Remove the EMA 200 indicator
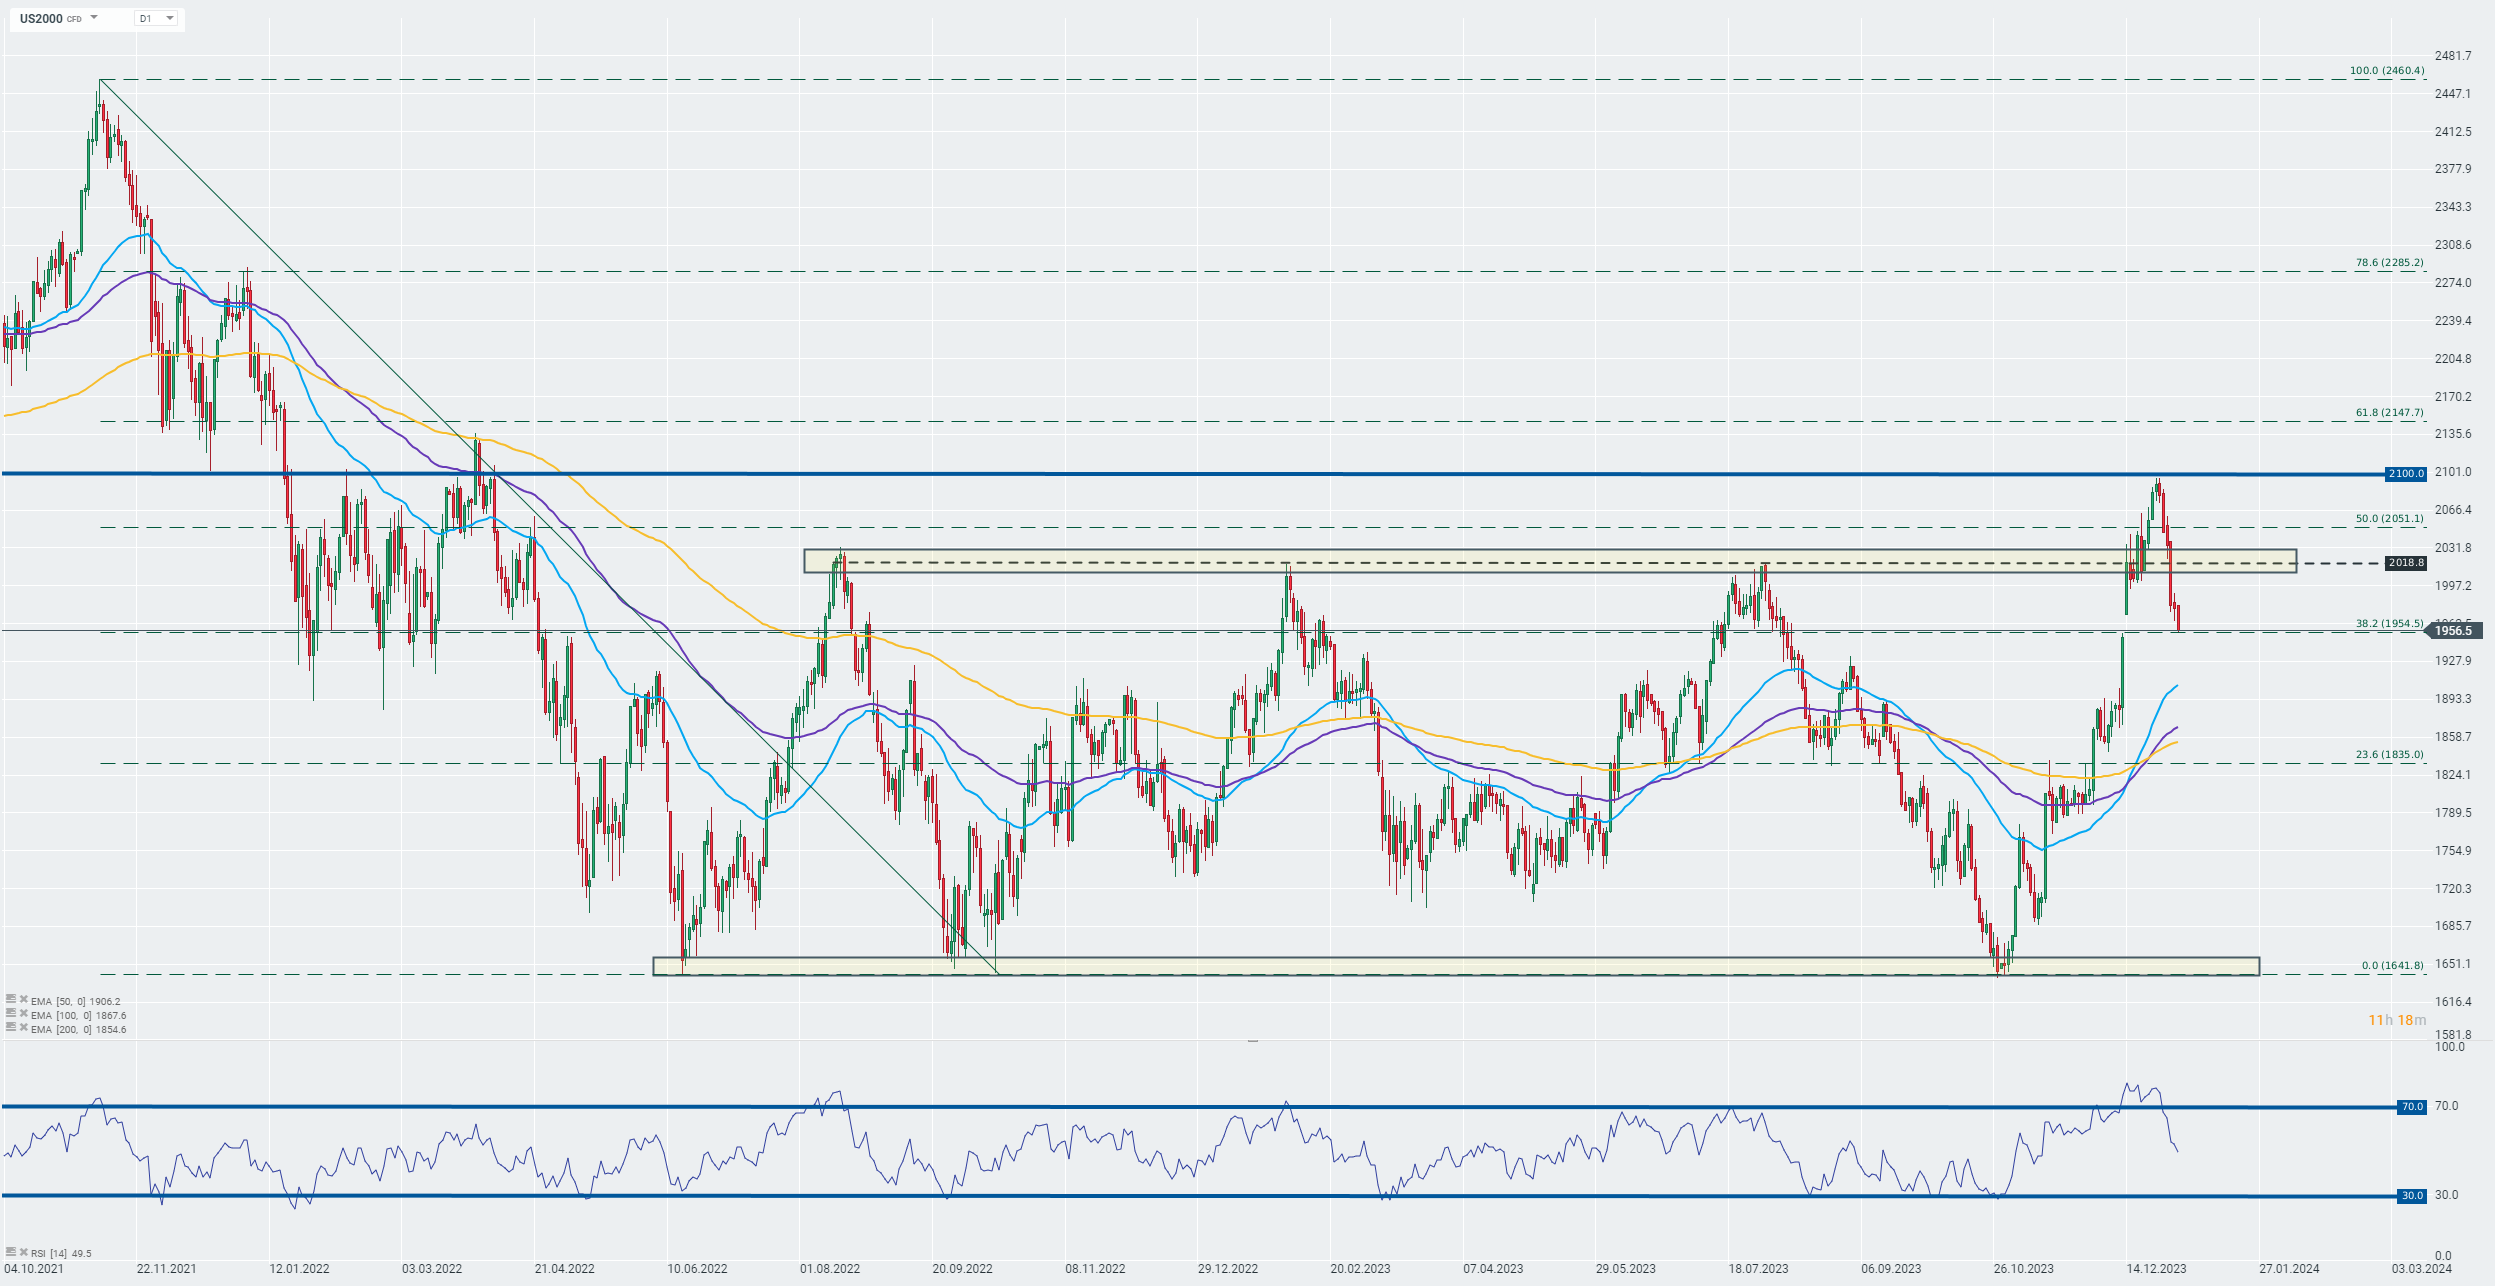Screen dimensions: 2495x1286 click(x=24, y=1027)
